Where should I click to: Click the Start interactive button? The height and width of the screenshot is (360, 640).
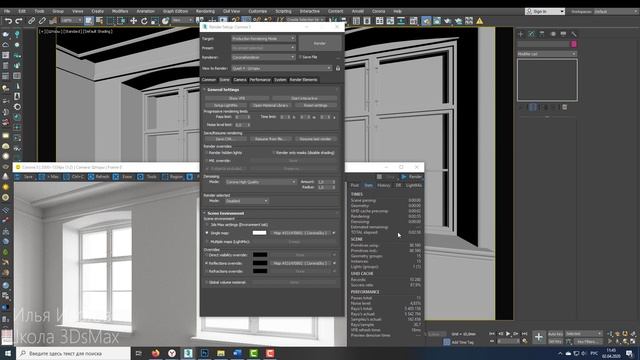point(304,98)
